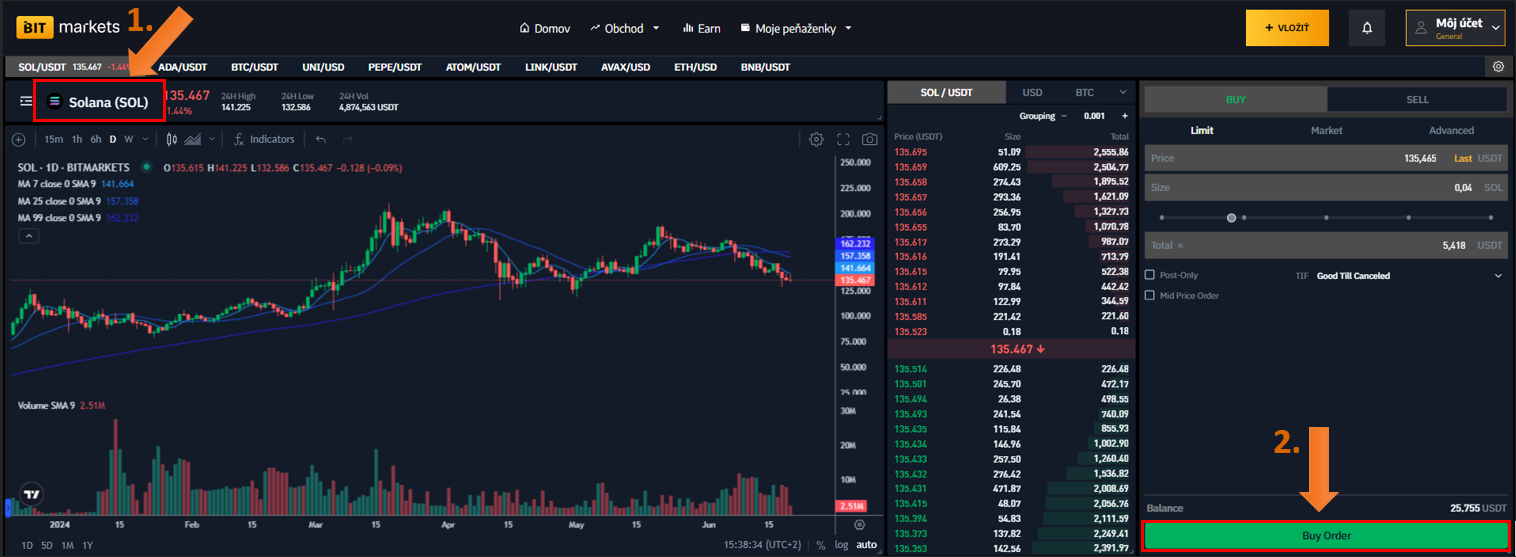This screenshot has height=557, width=1516.
Task: Click the order size percentage slider handle
Action: (x=1231, y=217)
